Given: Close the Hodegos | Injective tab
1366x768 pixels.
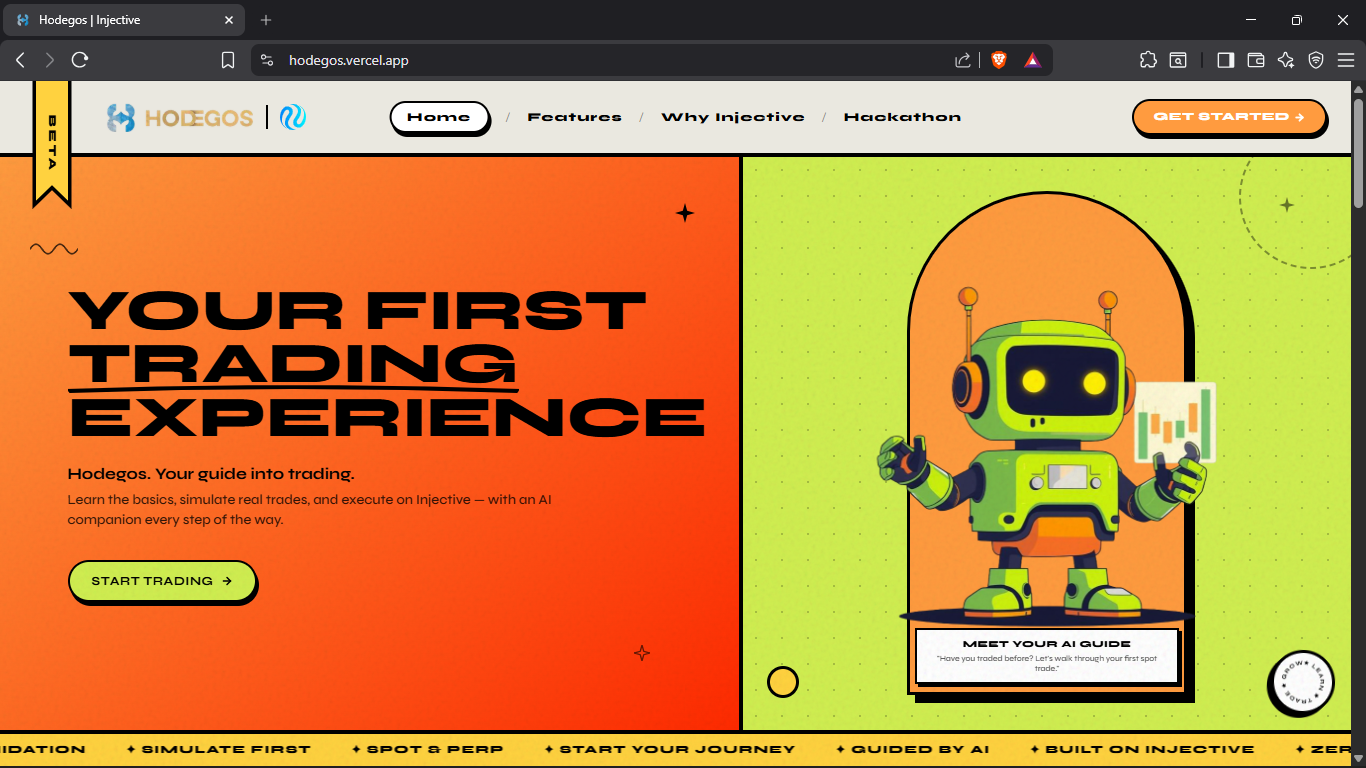Looking at the screenshot, I should point(229,20).
